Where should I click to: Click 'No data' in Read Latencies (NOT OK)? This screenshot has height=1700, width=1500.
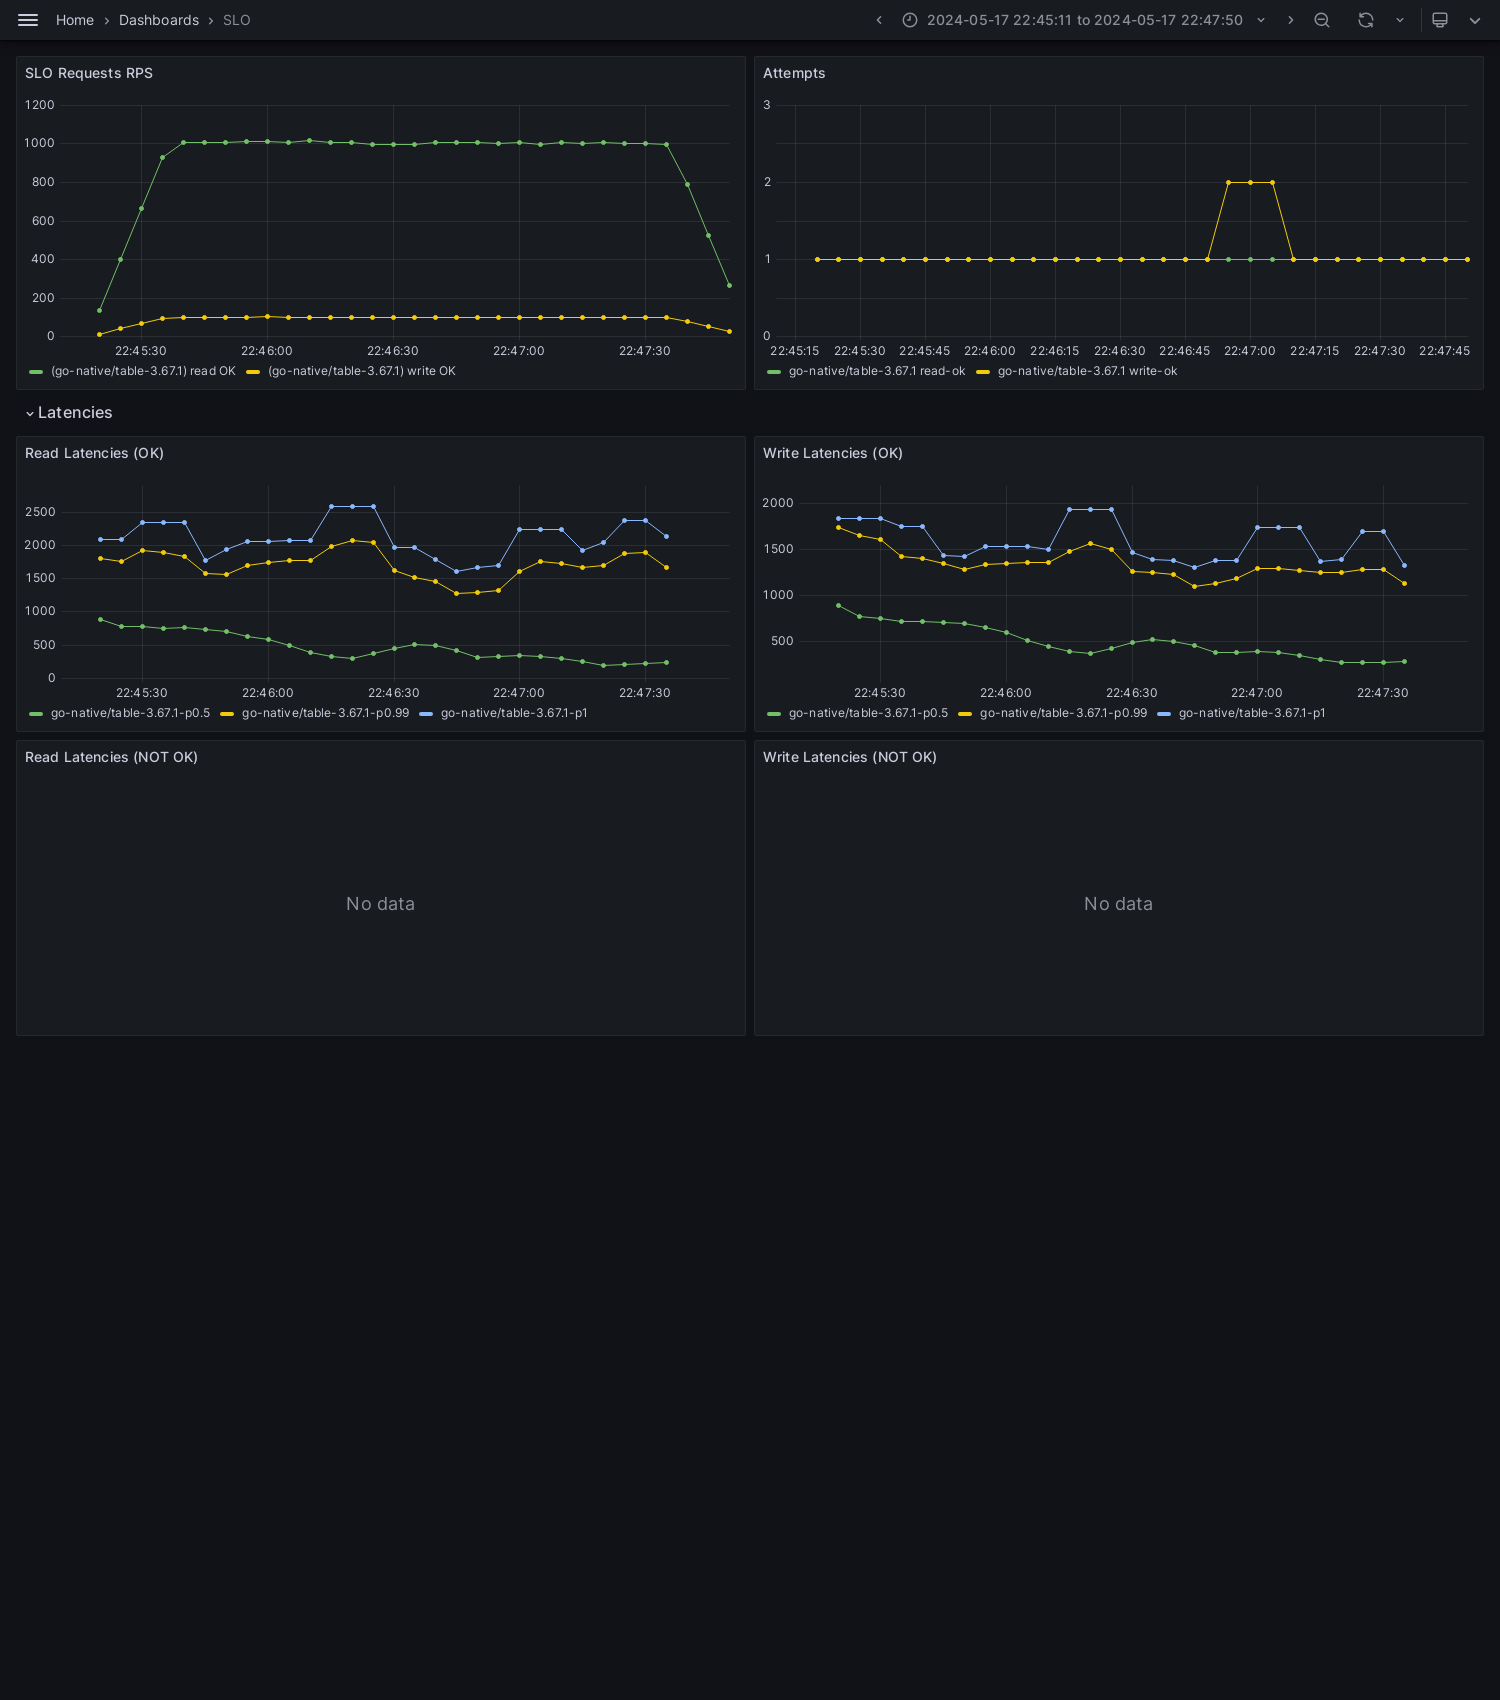click(x=380, y=904)
